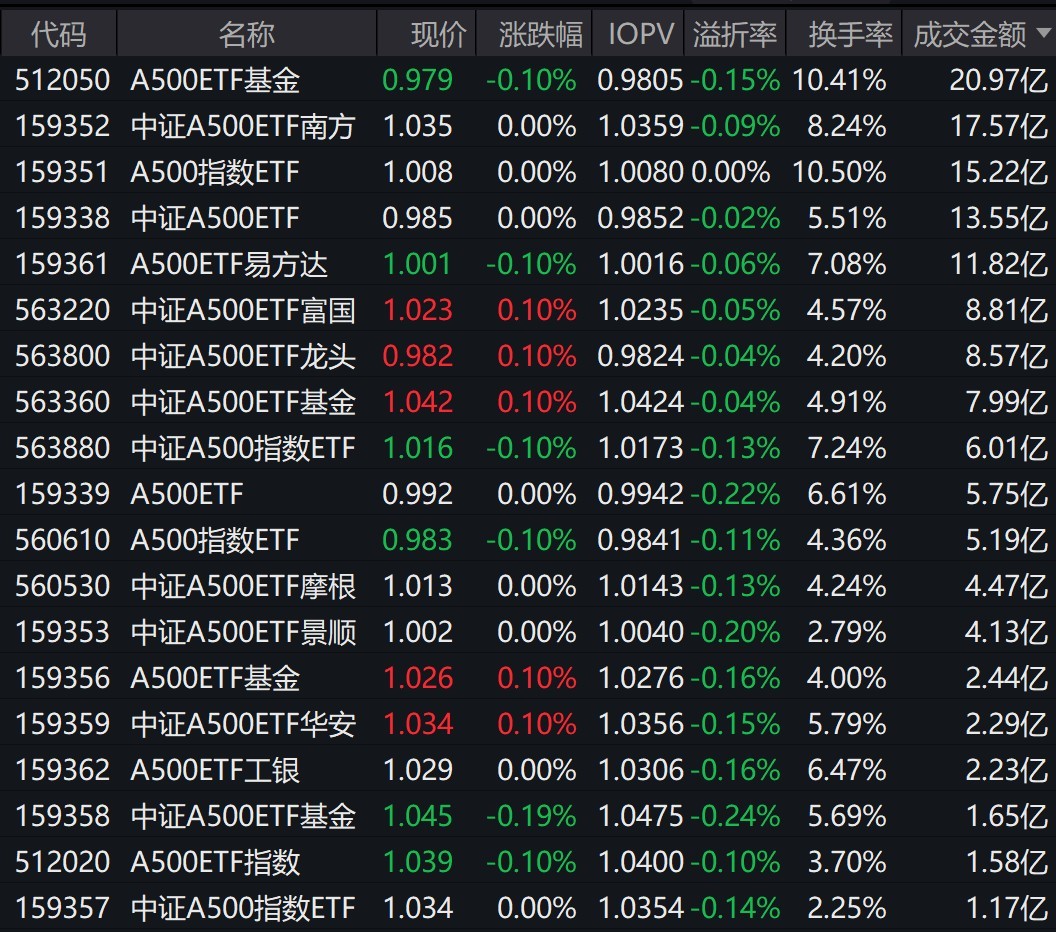This screenshot has height=932, width=1056.
Task: Select the 中证A500ETF龙头 fund name
Action: pyautogui.click(x=243, y=356)
